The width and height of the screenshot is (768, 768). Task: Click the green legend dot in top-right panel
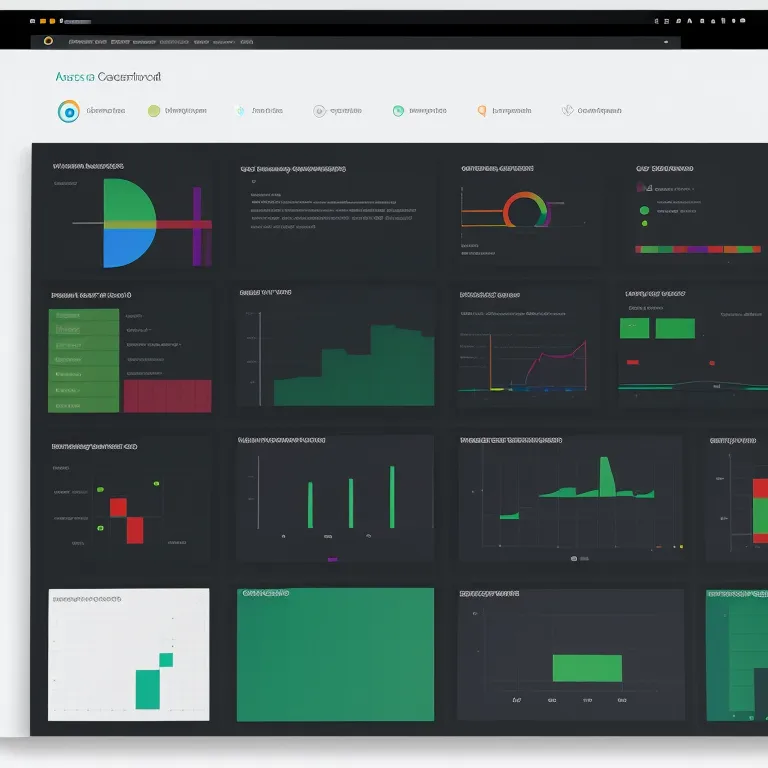[645, 210]
